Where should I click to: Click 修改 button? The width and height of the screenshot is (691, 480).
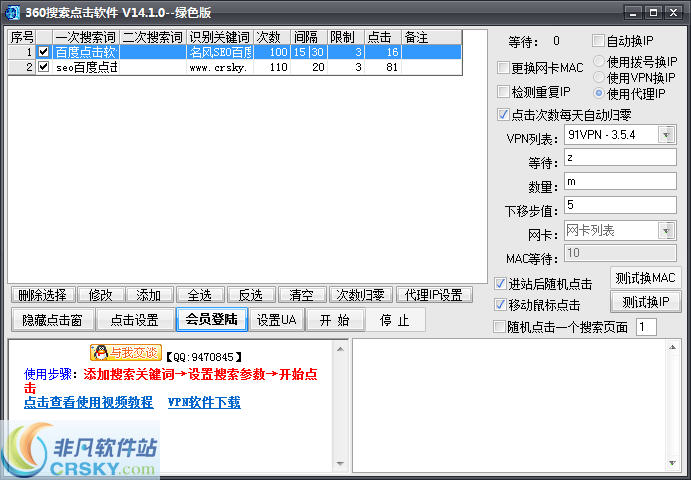tap(101, 295)
